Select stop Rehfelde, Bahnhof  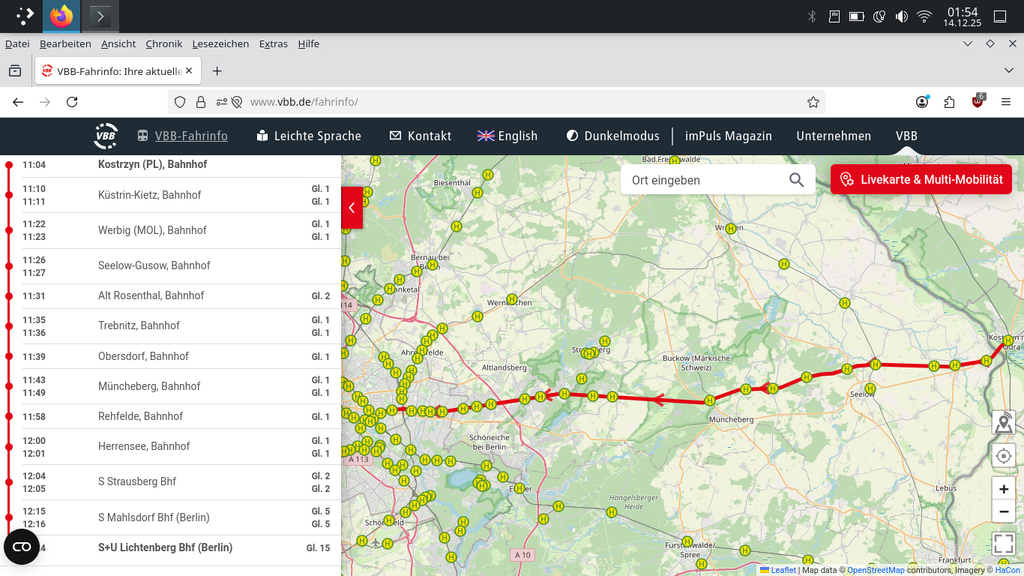140,416
